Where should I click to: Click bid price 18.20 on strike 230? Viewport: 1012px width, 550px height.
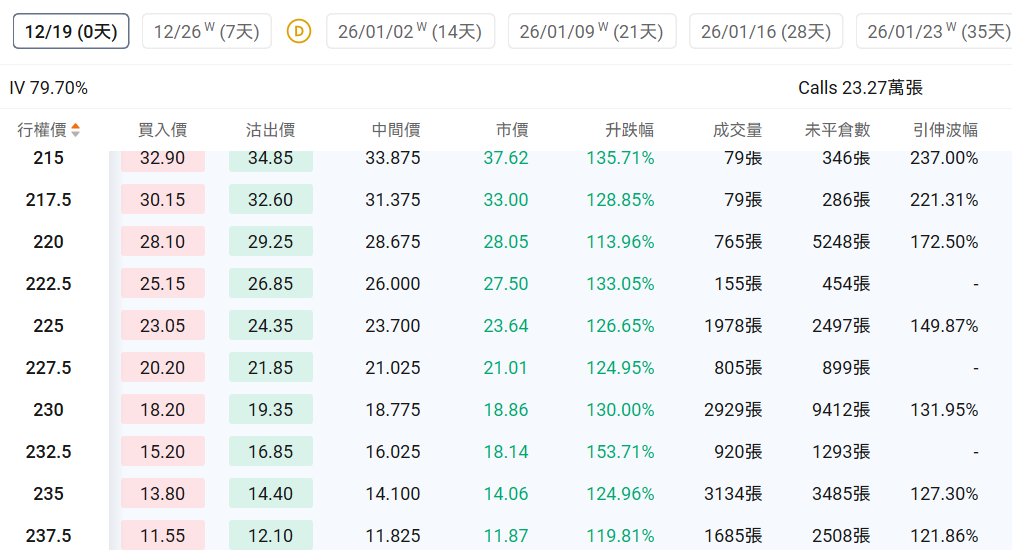pos(162,410)
